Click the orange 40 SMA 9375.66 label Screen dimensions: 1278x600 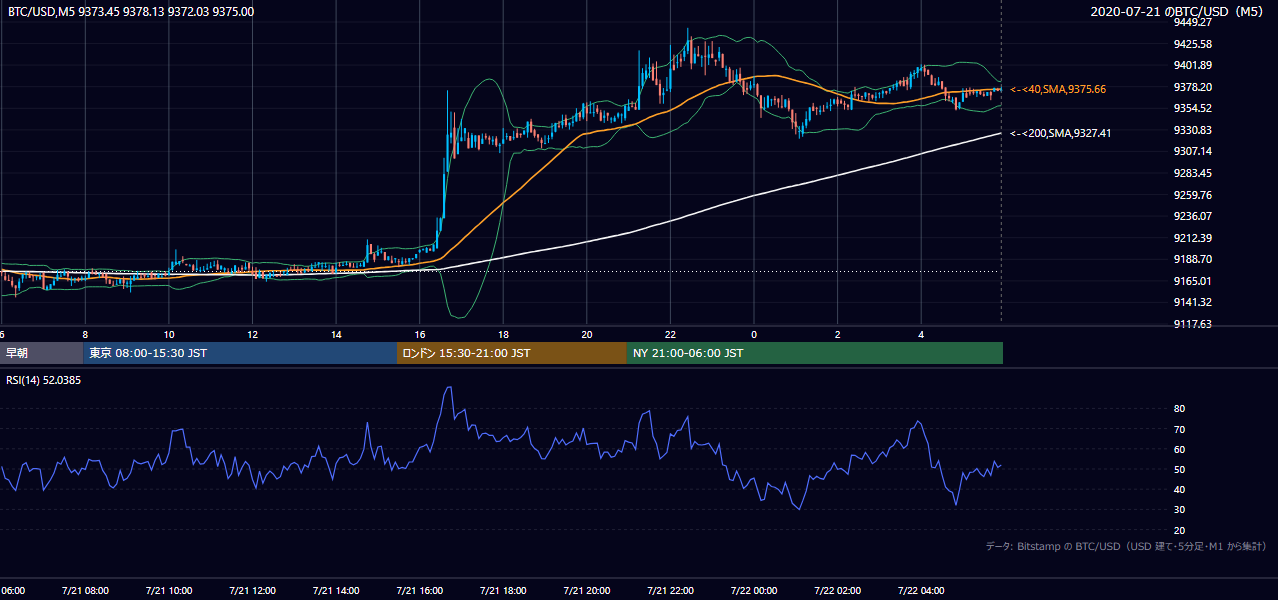tap(1058, 89)
